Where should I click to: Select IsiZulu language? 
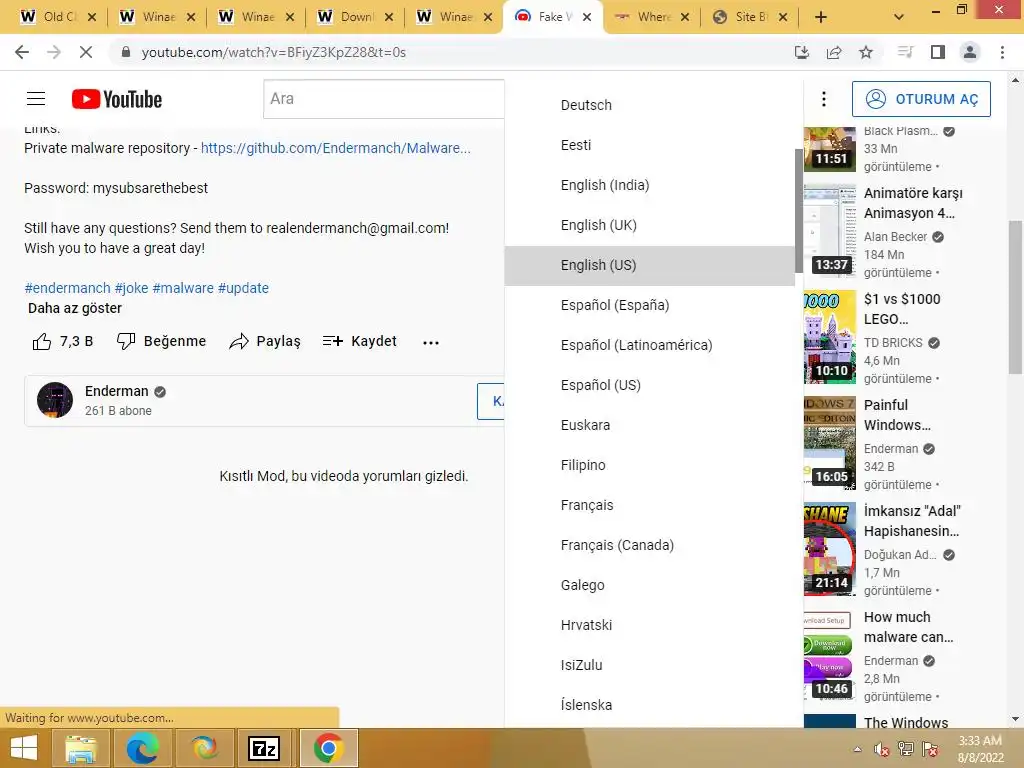(x=649, y=665)
